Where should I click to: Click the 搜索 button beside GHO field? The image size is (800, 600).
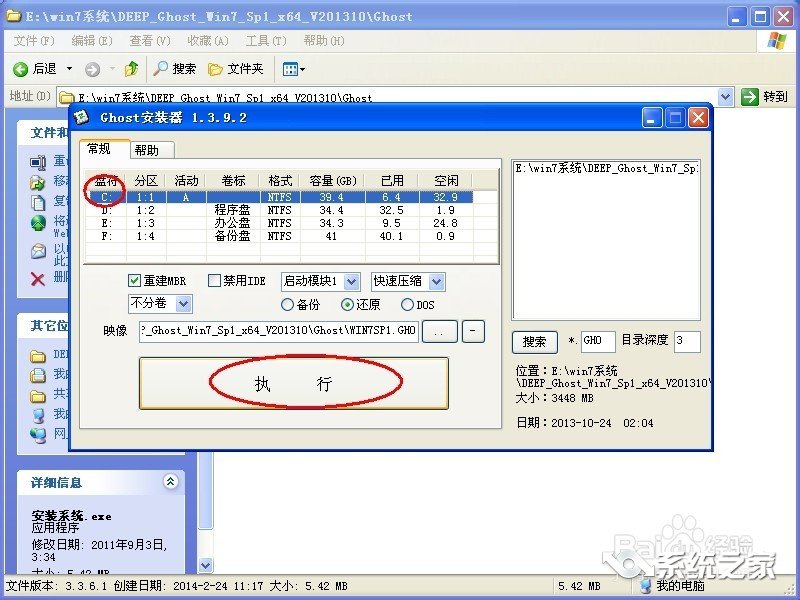point(533,342)
